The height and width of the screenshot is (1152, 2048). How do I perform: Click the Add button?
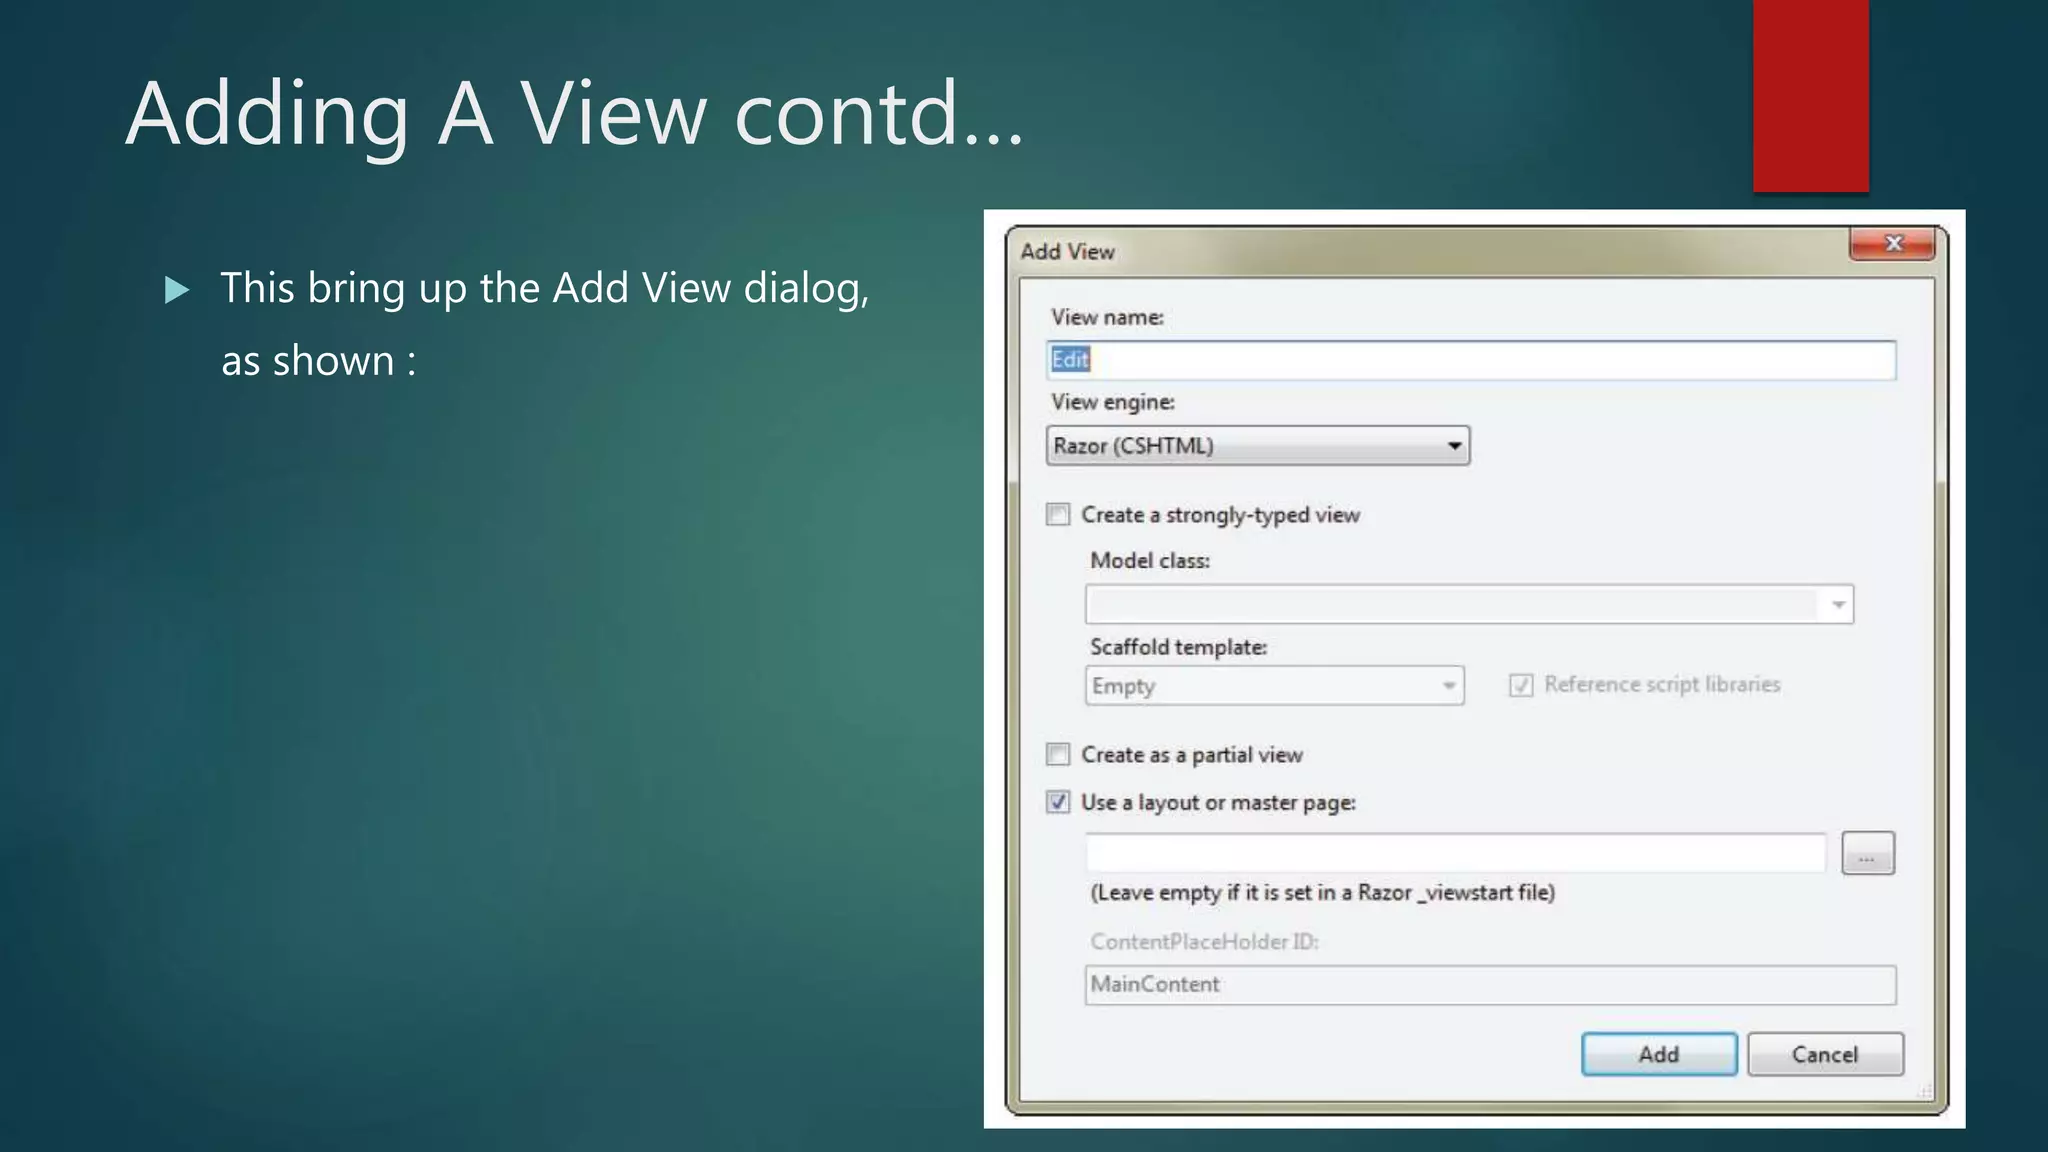1659,1054
